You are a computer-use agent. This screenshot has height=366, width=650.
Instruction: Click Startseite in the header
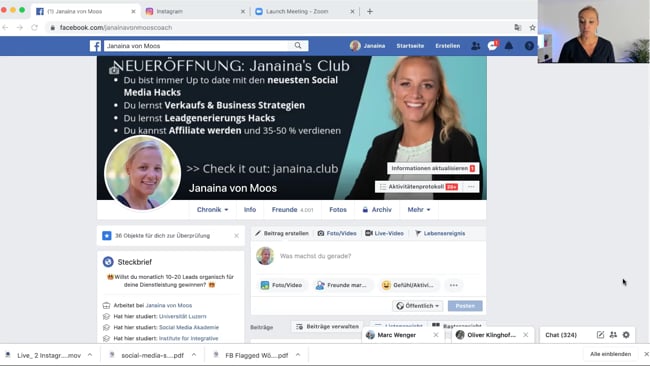tap(410, 46)
